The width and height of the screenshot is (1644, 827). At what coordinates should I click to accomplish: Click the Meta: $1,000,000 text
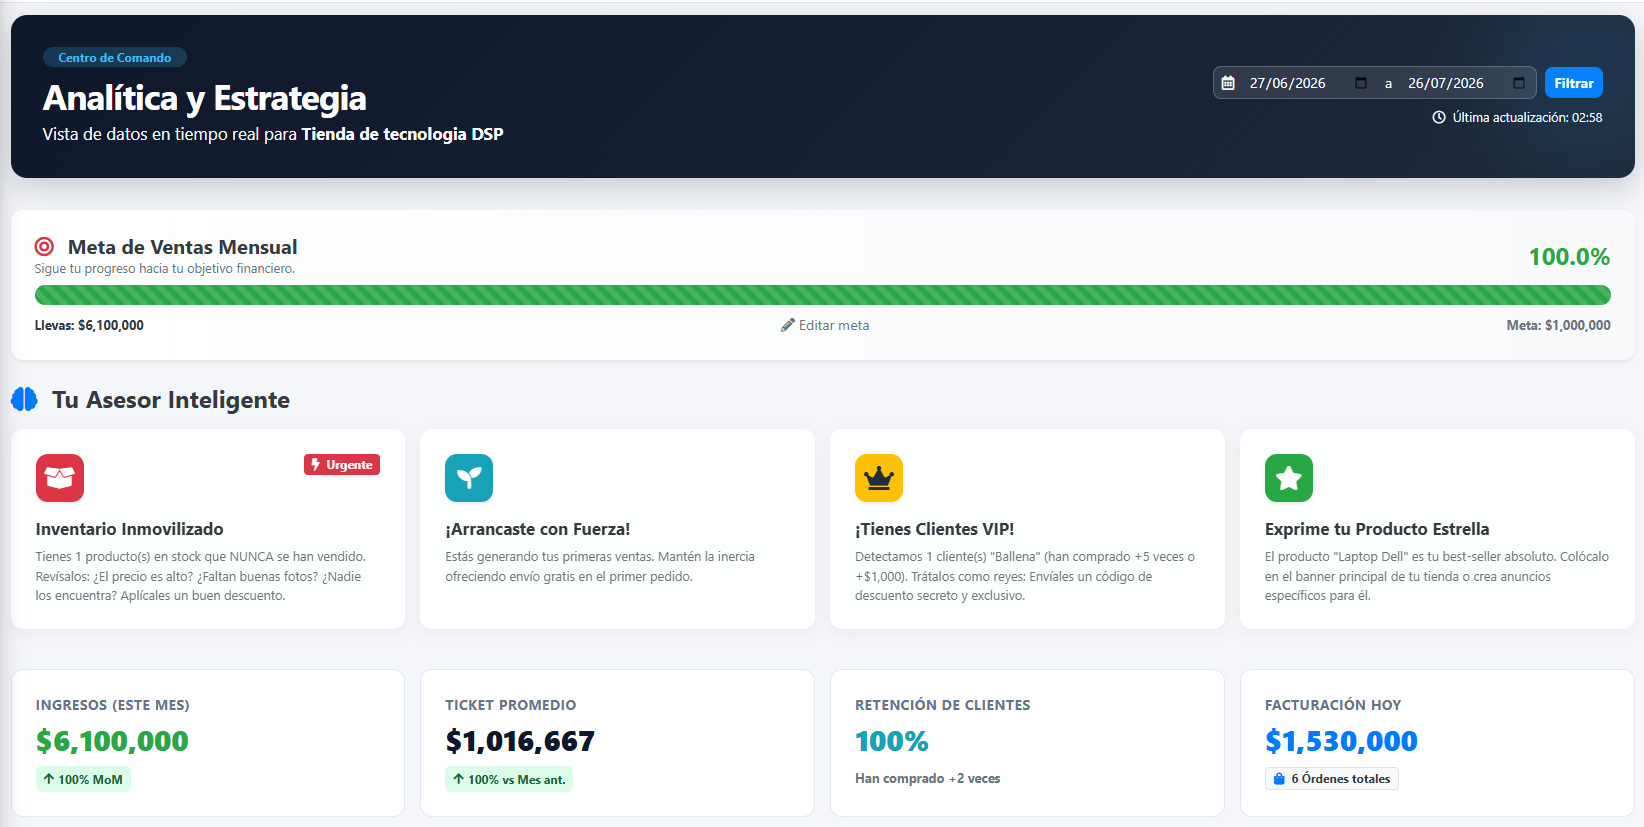tap(1558, 325)
